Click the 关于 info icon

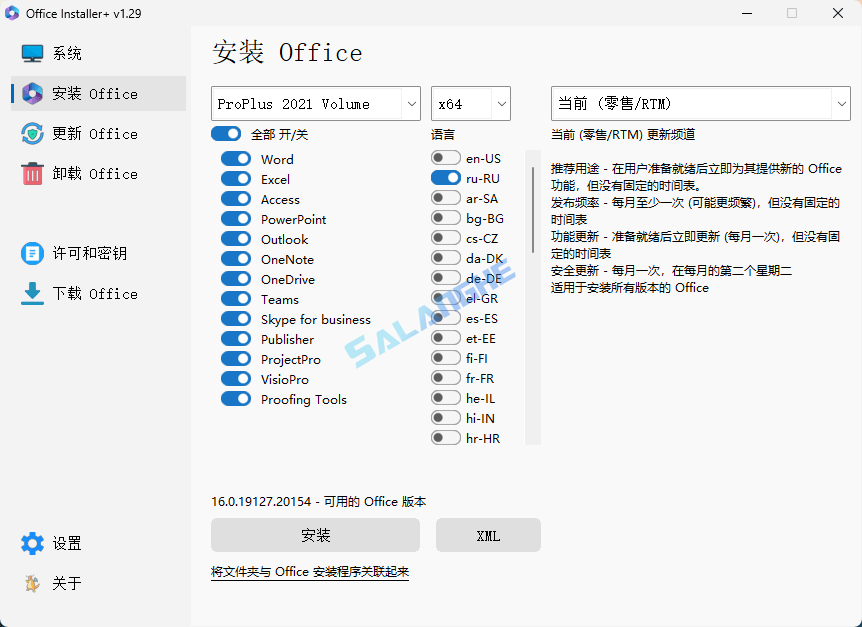[x=31, y=583]
